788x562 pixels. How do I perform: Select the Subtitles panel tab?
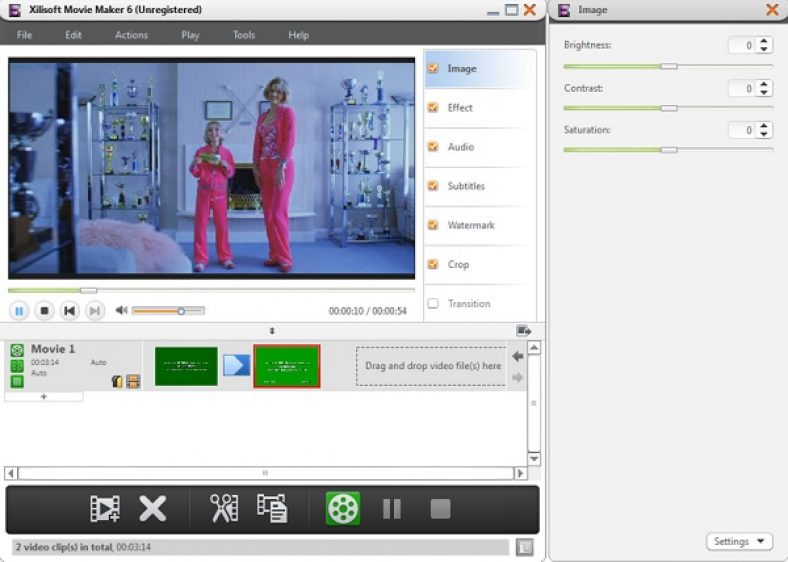point(466,186)
